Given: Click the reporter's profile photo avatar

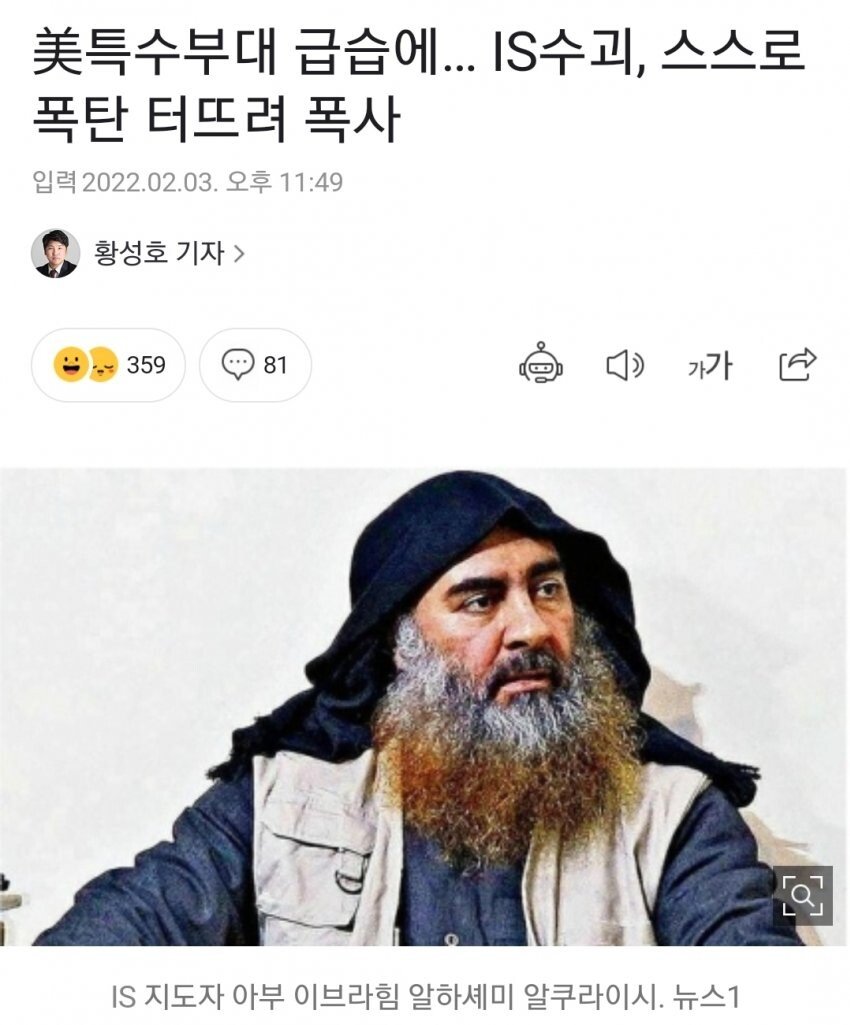Looking at the screenshot, I should (x=56, y=253).
